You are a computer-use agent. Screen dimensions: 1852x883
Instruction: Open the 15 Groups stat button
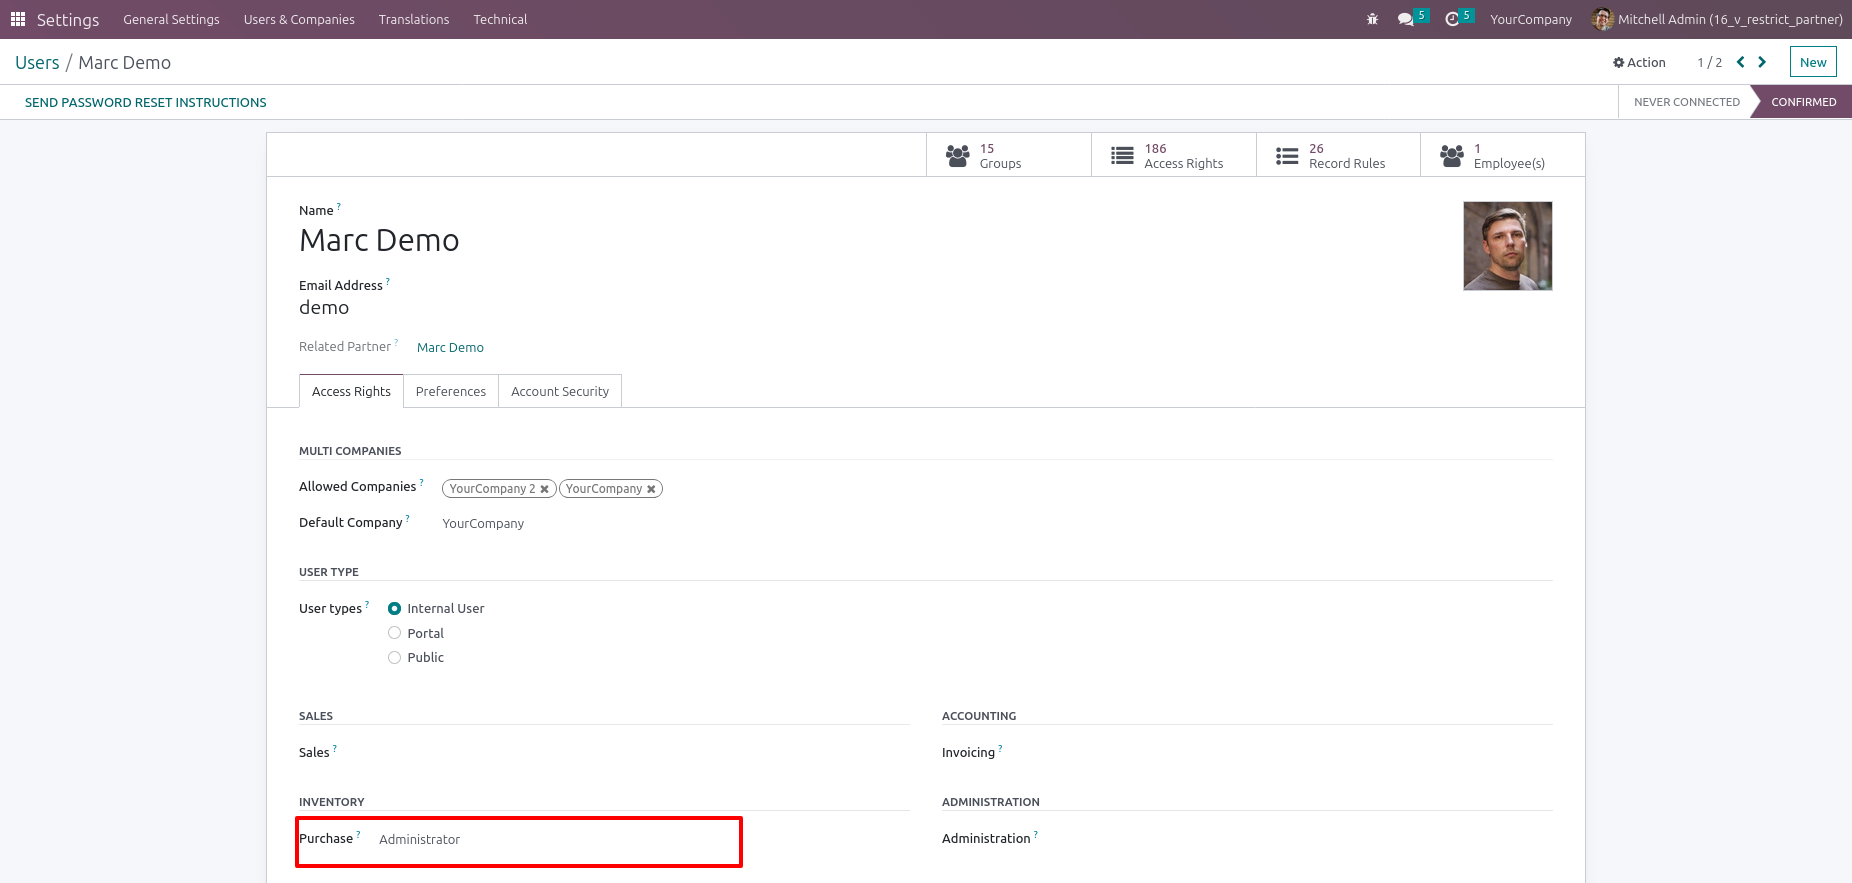click(1008, 155)
